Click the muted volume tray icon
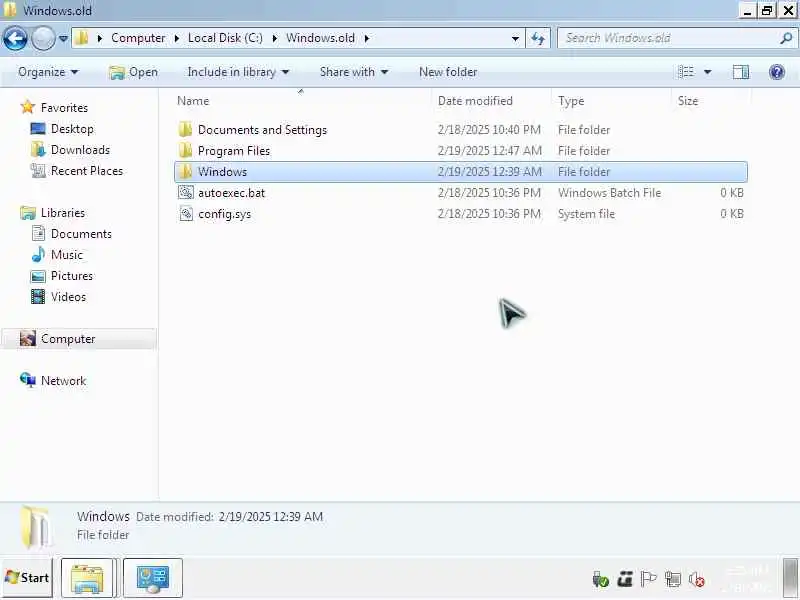This screenshot has height=600, width=800. pyautogui.click(x=696, y=580)
